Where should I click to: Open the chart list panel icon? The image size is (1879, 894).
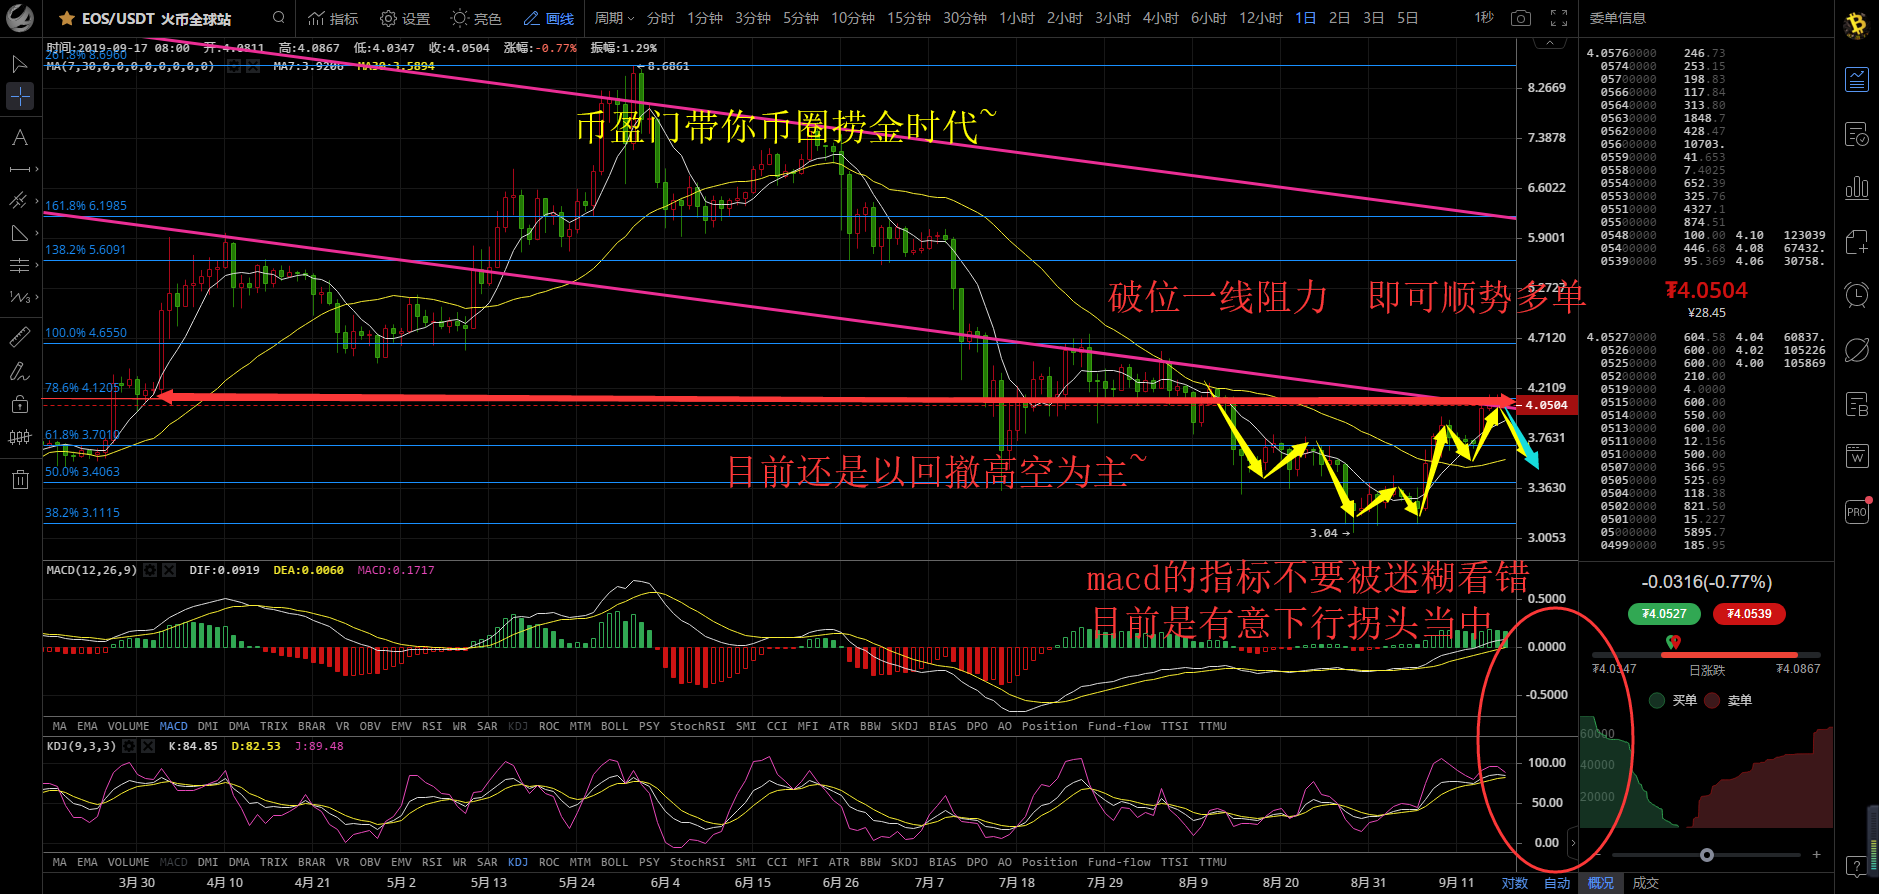click(1857, 79)
